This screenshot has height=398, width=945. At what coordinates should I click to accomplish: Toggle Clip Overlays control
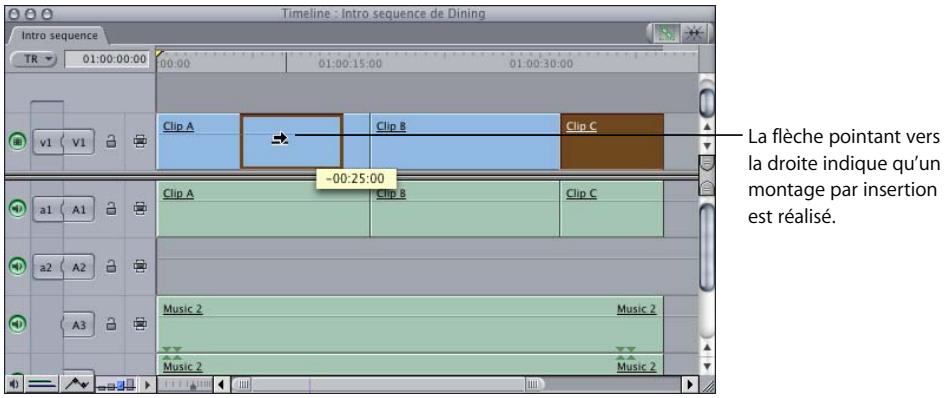coord(77,384)
